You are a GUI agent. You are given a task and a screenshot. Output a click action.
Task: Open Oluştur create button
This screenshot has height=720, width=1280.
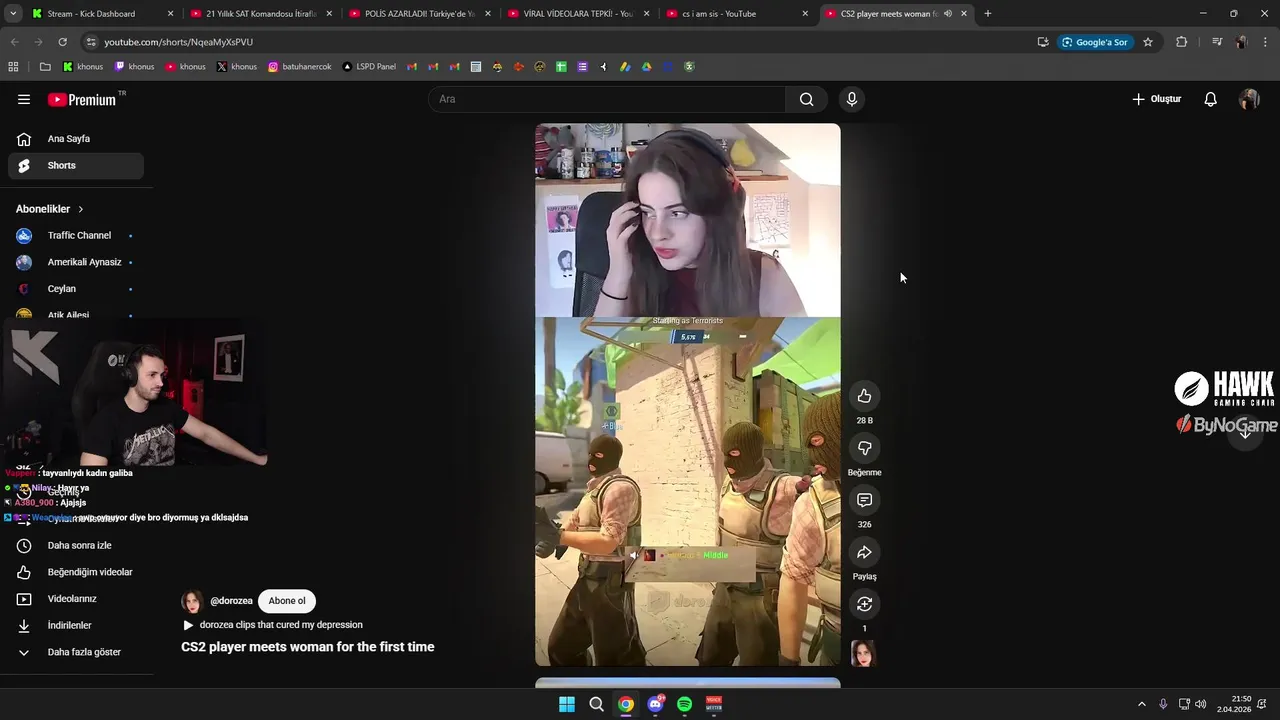(1157, 99)
